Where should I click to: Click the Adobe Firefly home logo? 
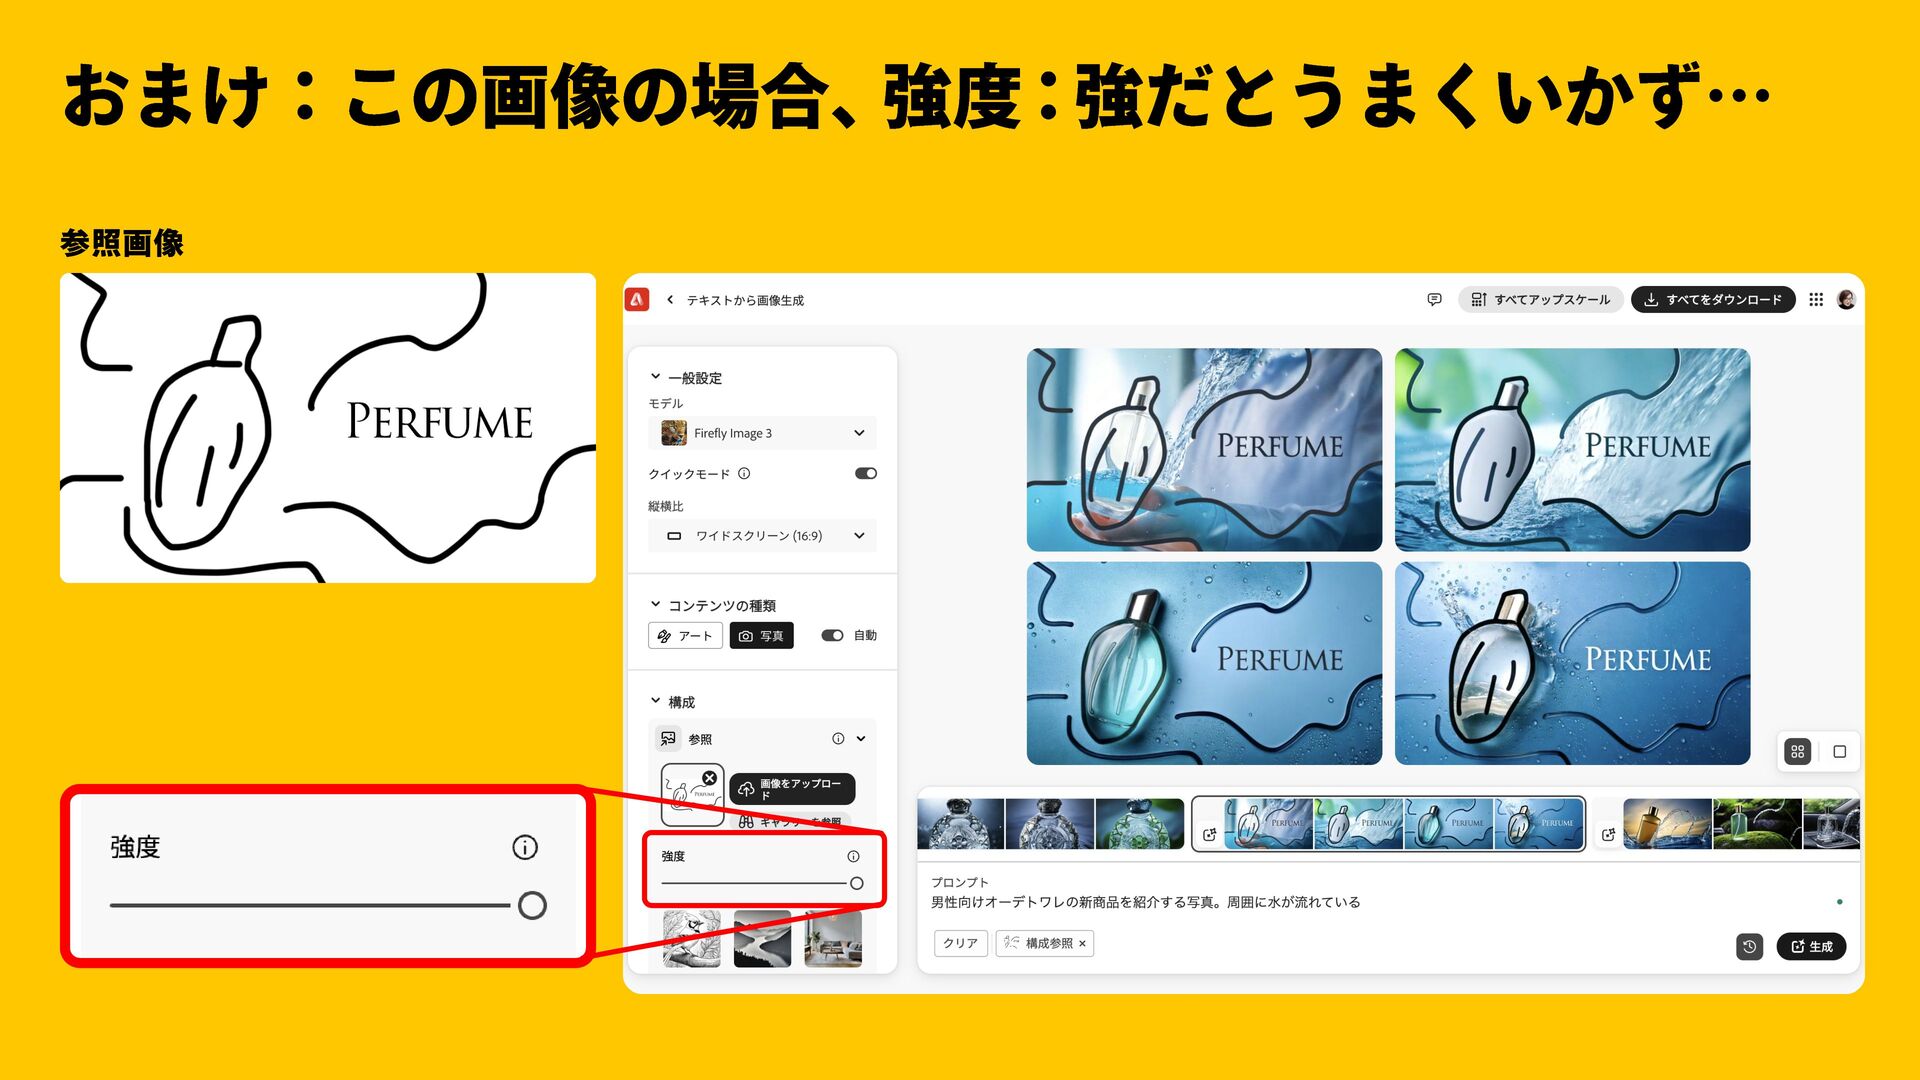(637, 299)
